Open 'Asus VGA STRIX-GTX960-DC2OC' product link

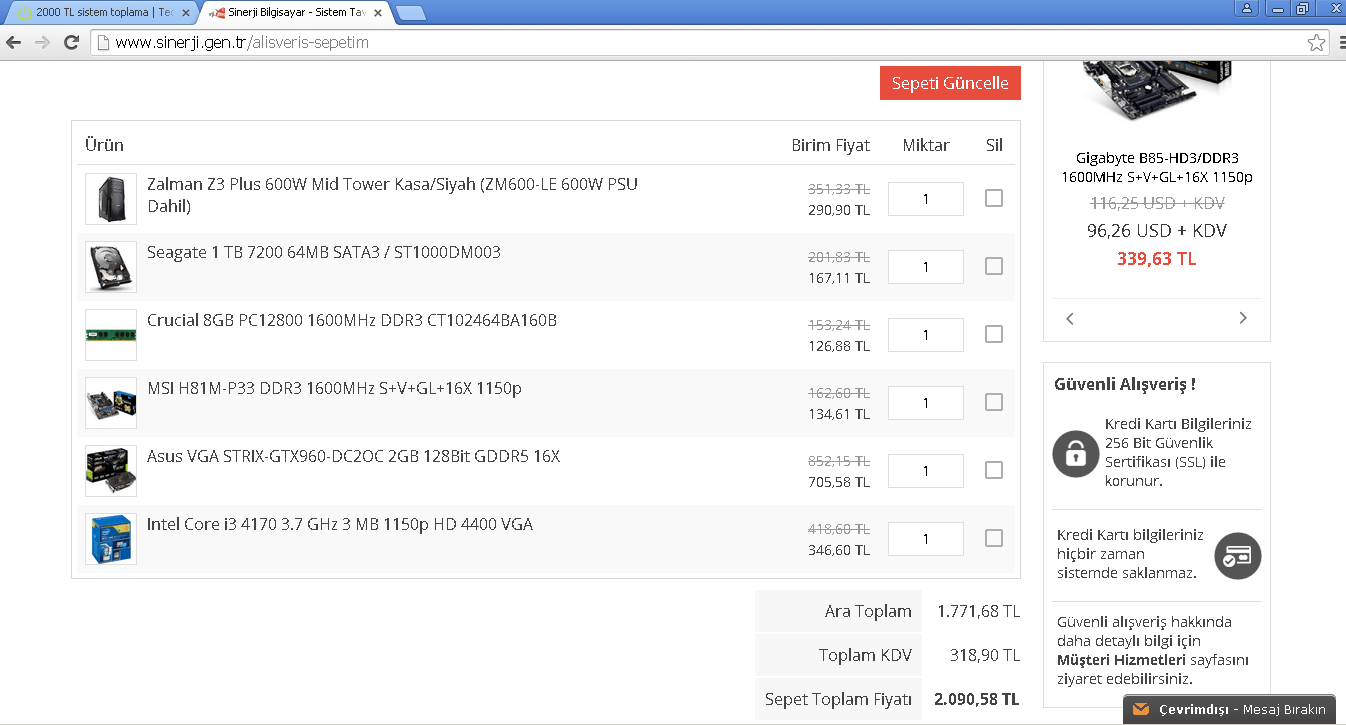click(353, 456)
